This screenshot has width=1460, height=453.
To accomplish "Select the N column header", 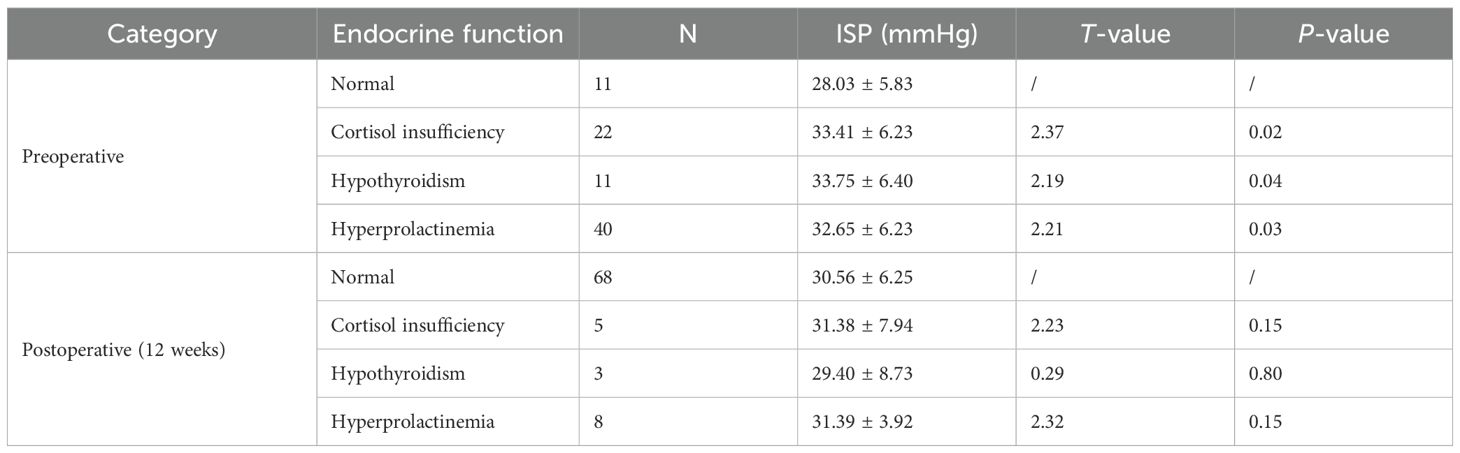I will point(689,34).
